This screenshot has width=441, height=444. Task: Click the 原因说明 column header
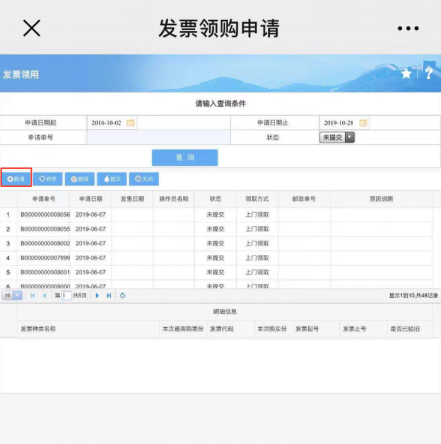[381, 199]
